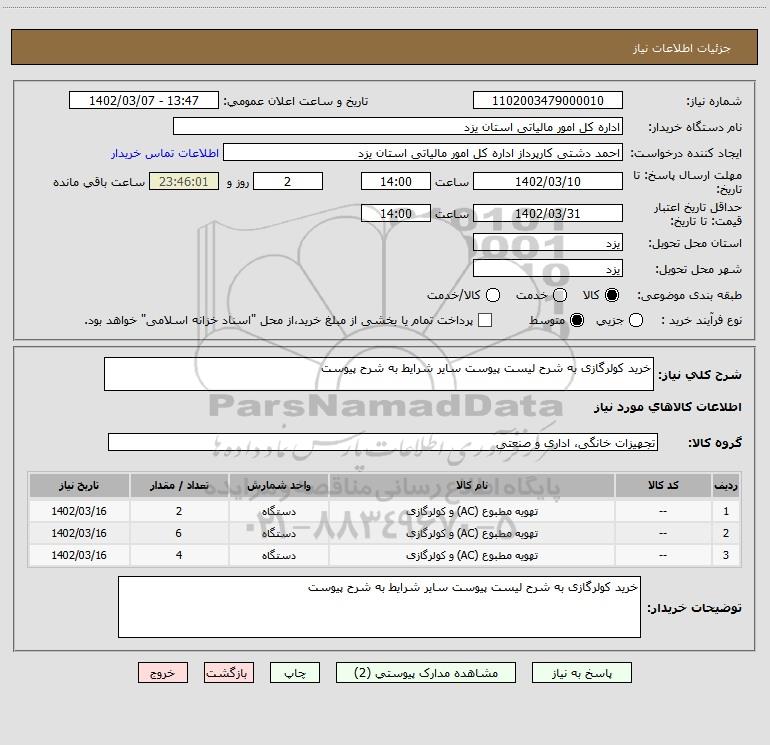Toggle the treasury bonds payment checkbox
770x745 pixels.
[485, 320]
